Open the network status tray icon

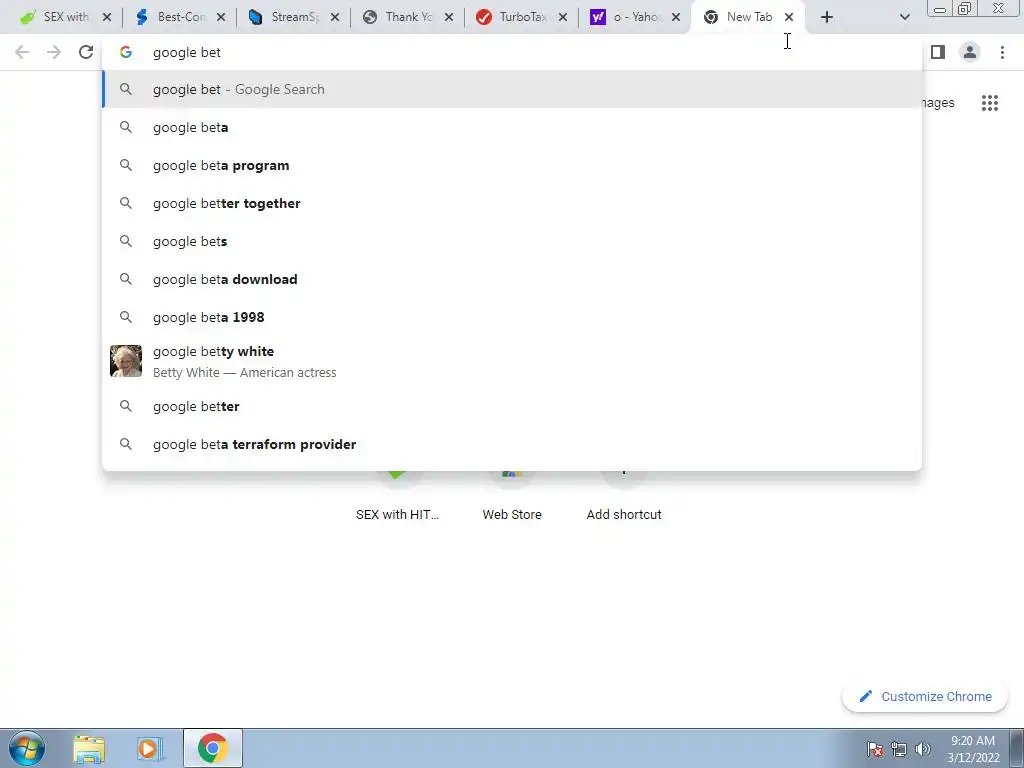tap(899, 749)
